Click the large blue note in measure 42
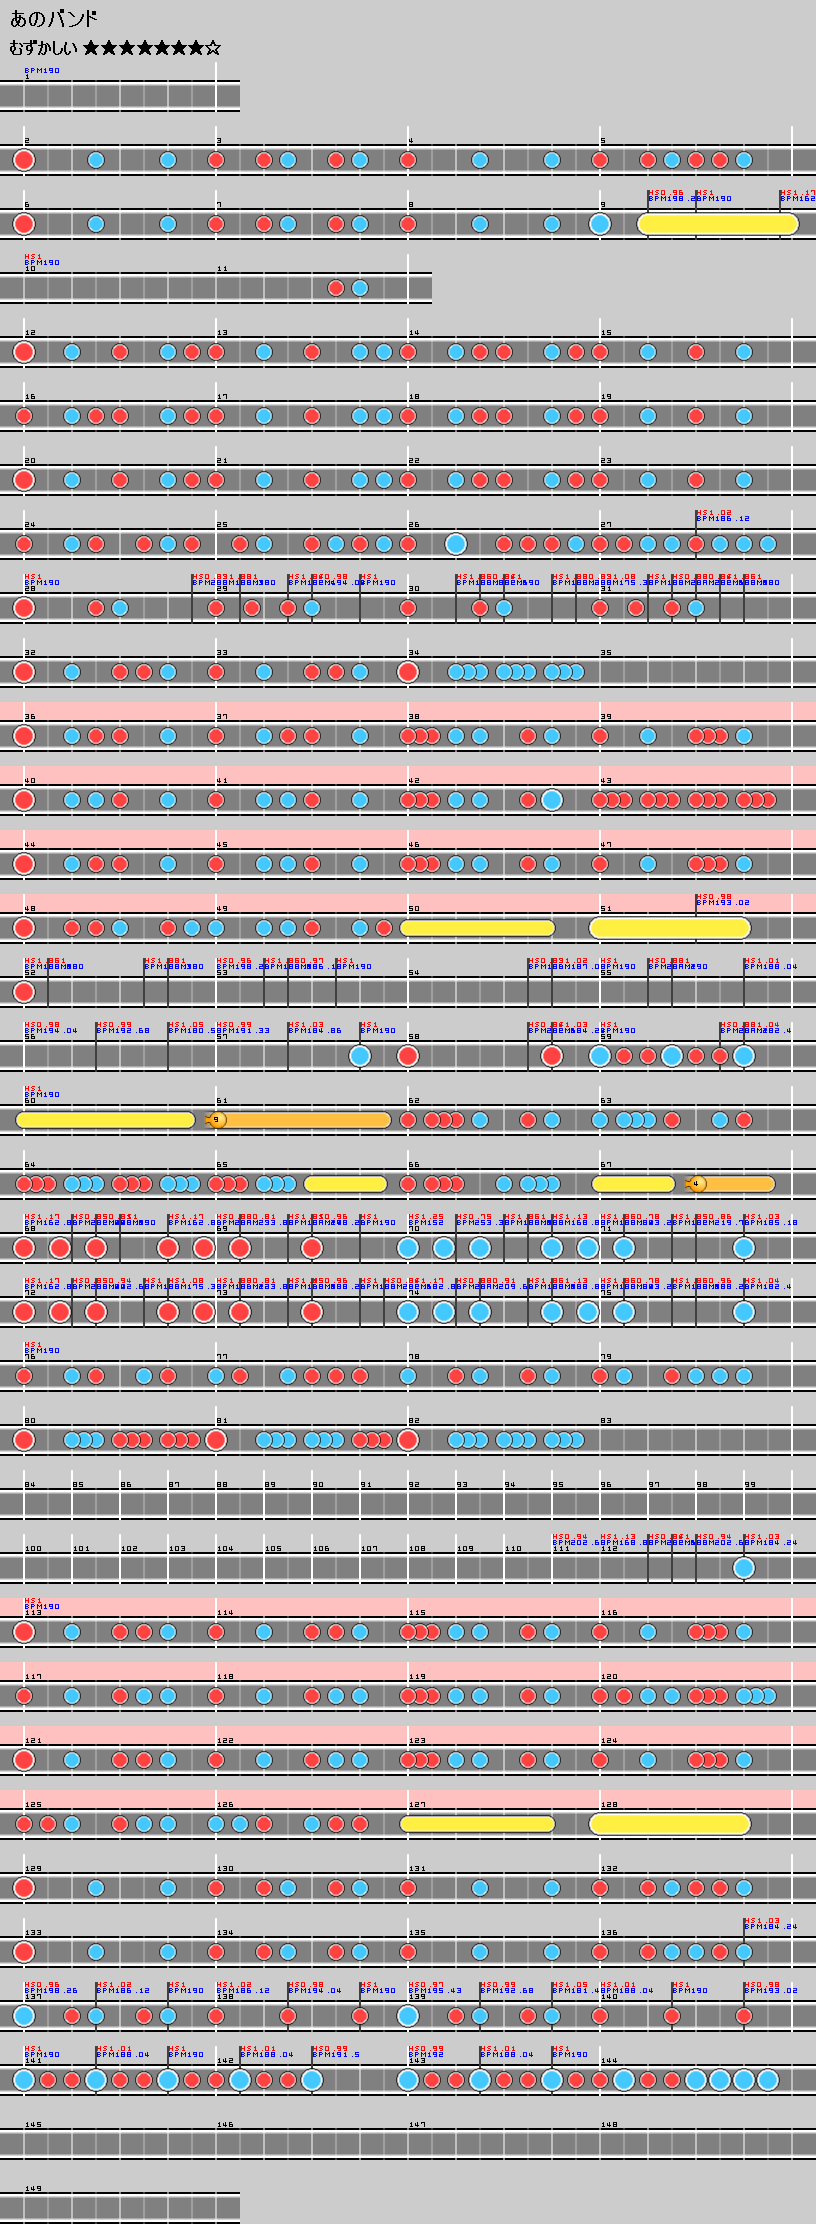Screen dimensions: 816x2224 552,800
